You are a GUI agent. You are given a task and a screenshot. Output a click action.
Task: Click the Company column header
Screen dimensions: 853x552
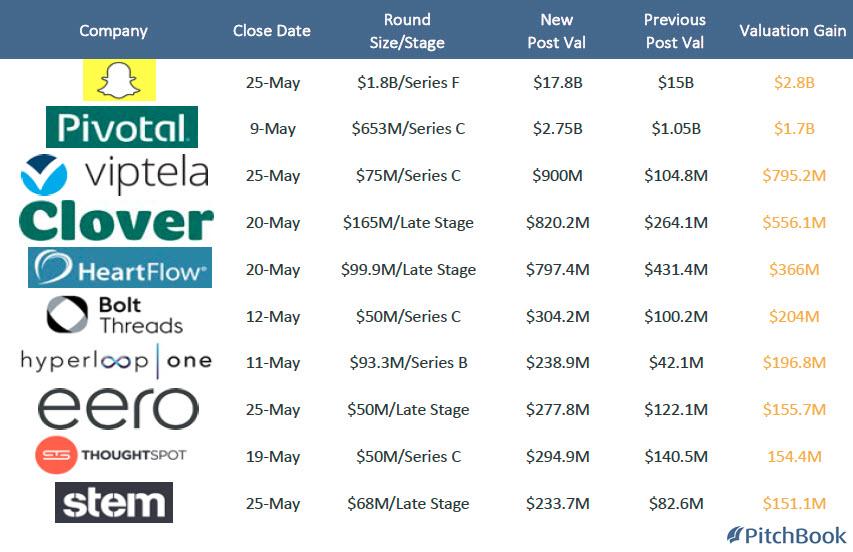click(x=113, y=31)
